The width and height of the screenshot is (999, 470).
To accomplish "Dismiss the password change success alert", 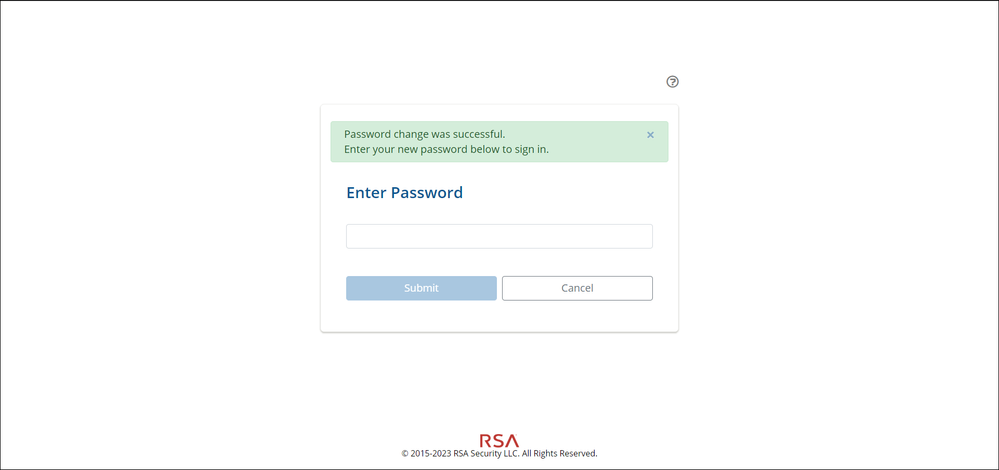I will (650, 135).
